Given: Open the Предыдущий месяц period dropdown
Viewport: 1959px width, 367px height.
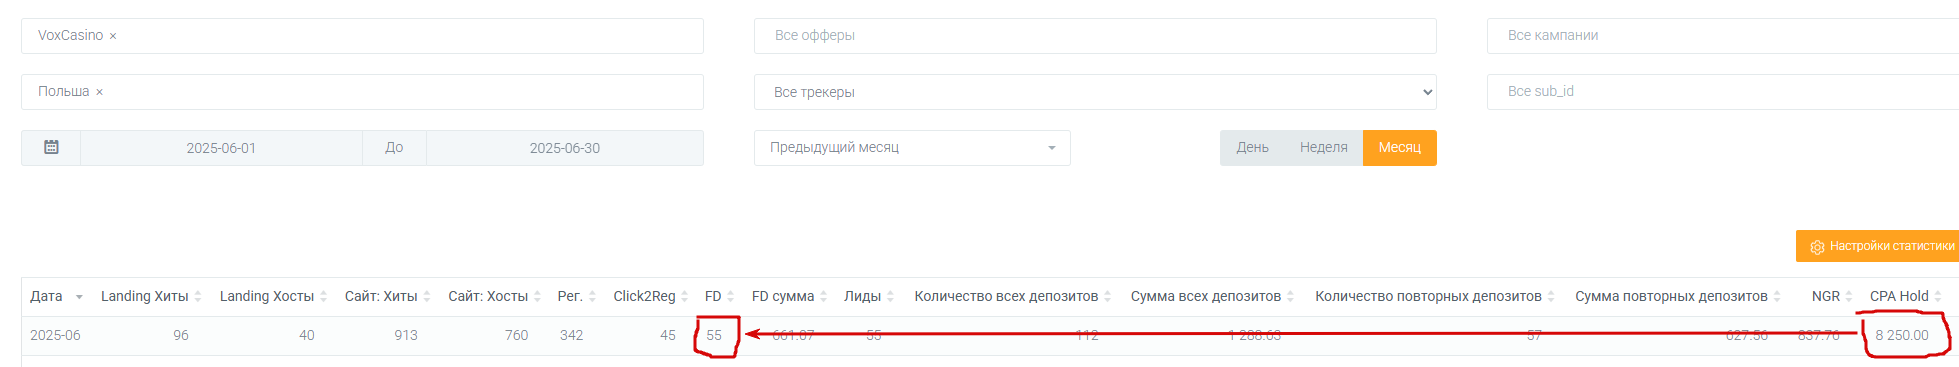Looking at the screenshot, I should coord(912,148).
